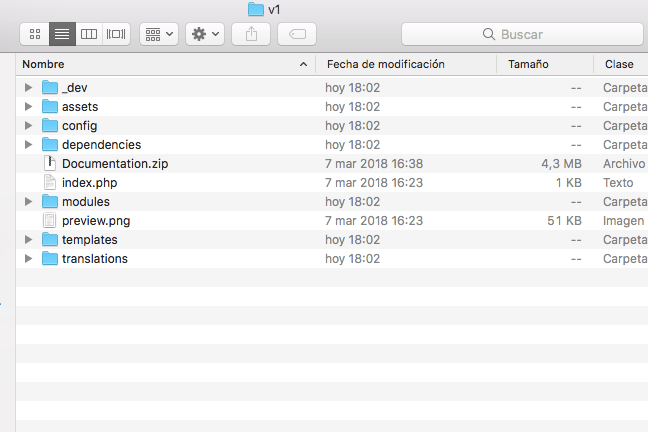The image size is (648, 432).
Task: Sort by the Clase column header
Action: coord(621,64)
